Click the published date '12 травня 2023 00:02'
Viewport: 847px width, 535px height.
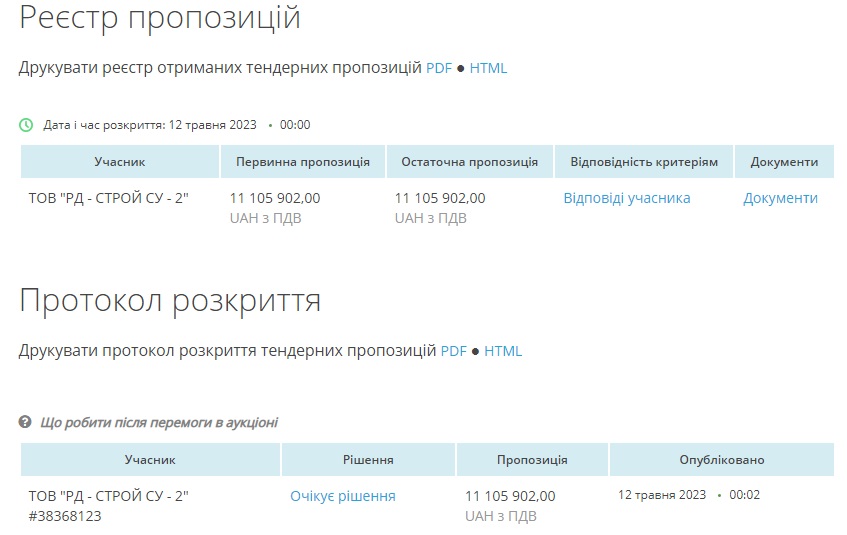coord(689,495)
